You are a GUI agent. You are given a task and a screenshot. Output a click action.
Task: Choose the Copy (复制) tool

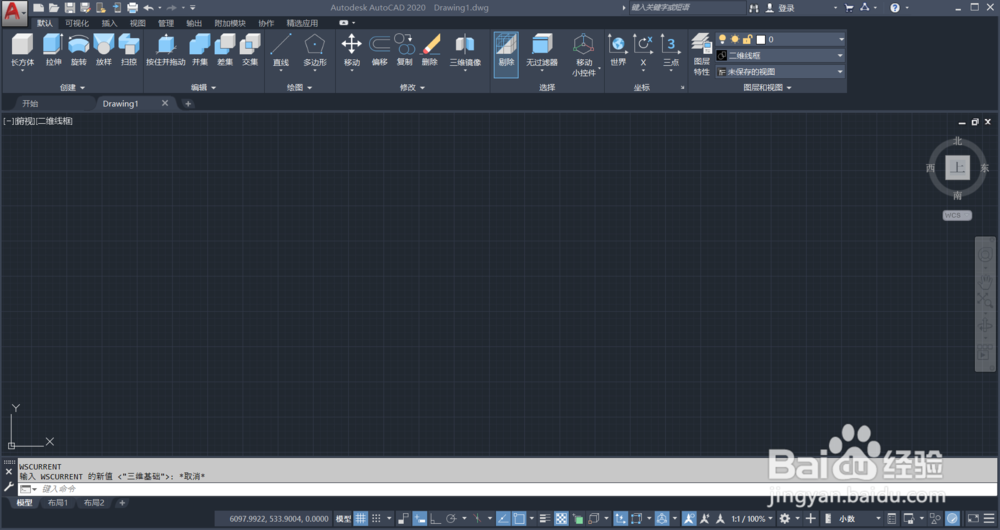pos(404,50)
